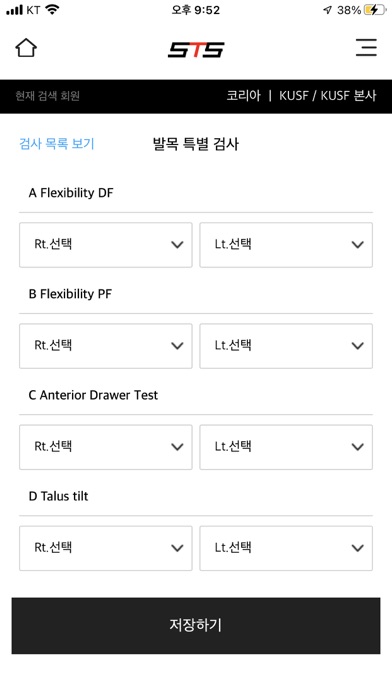Open the hamburger menu icon

coord(366,47)
